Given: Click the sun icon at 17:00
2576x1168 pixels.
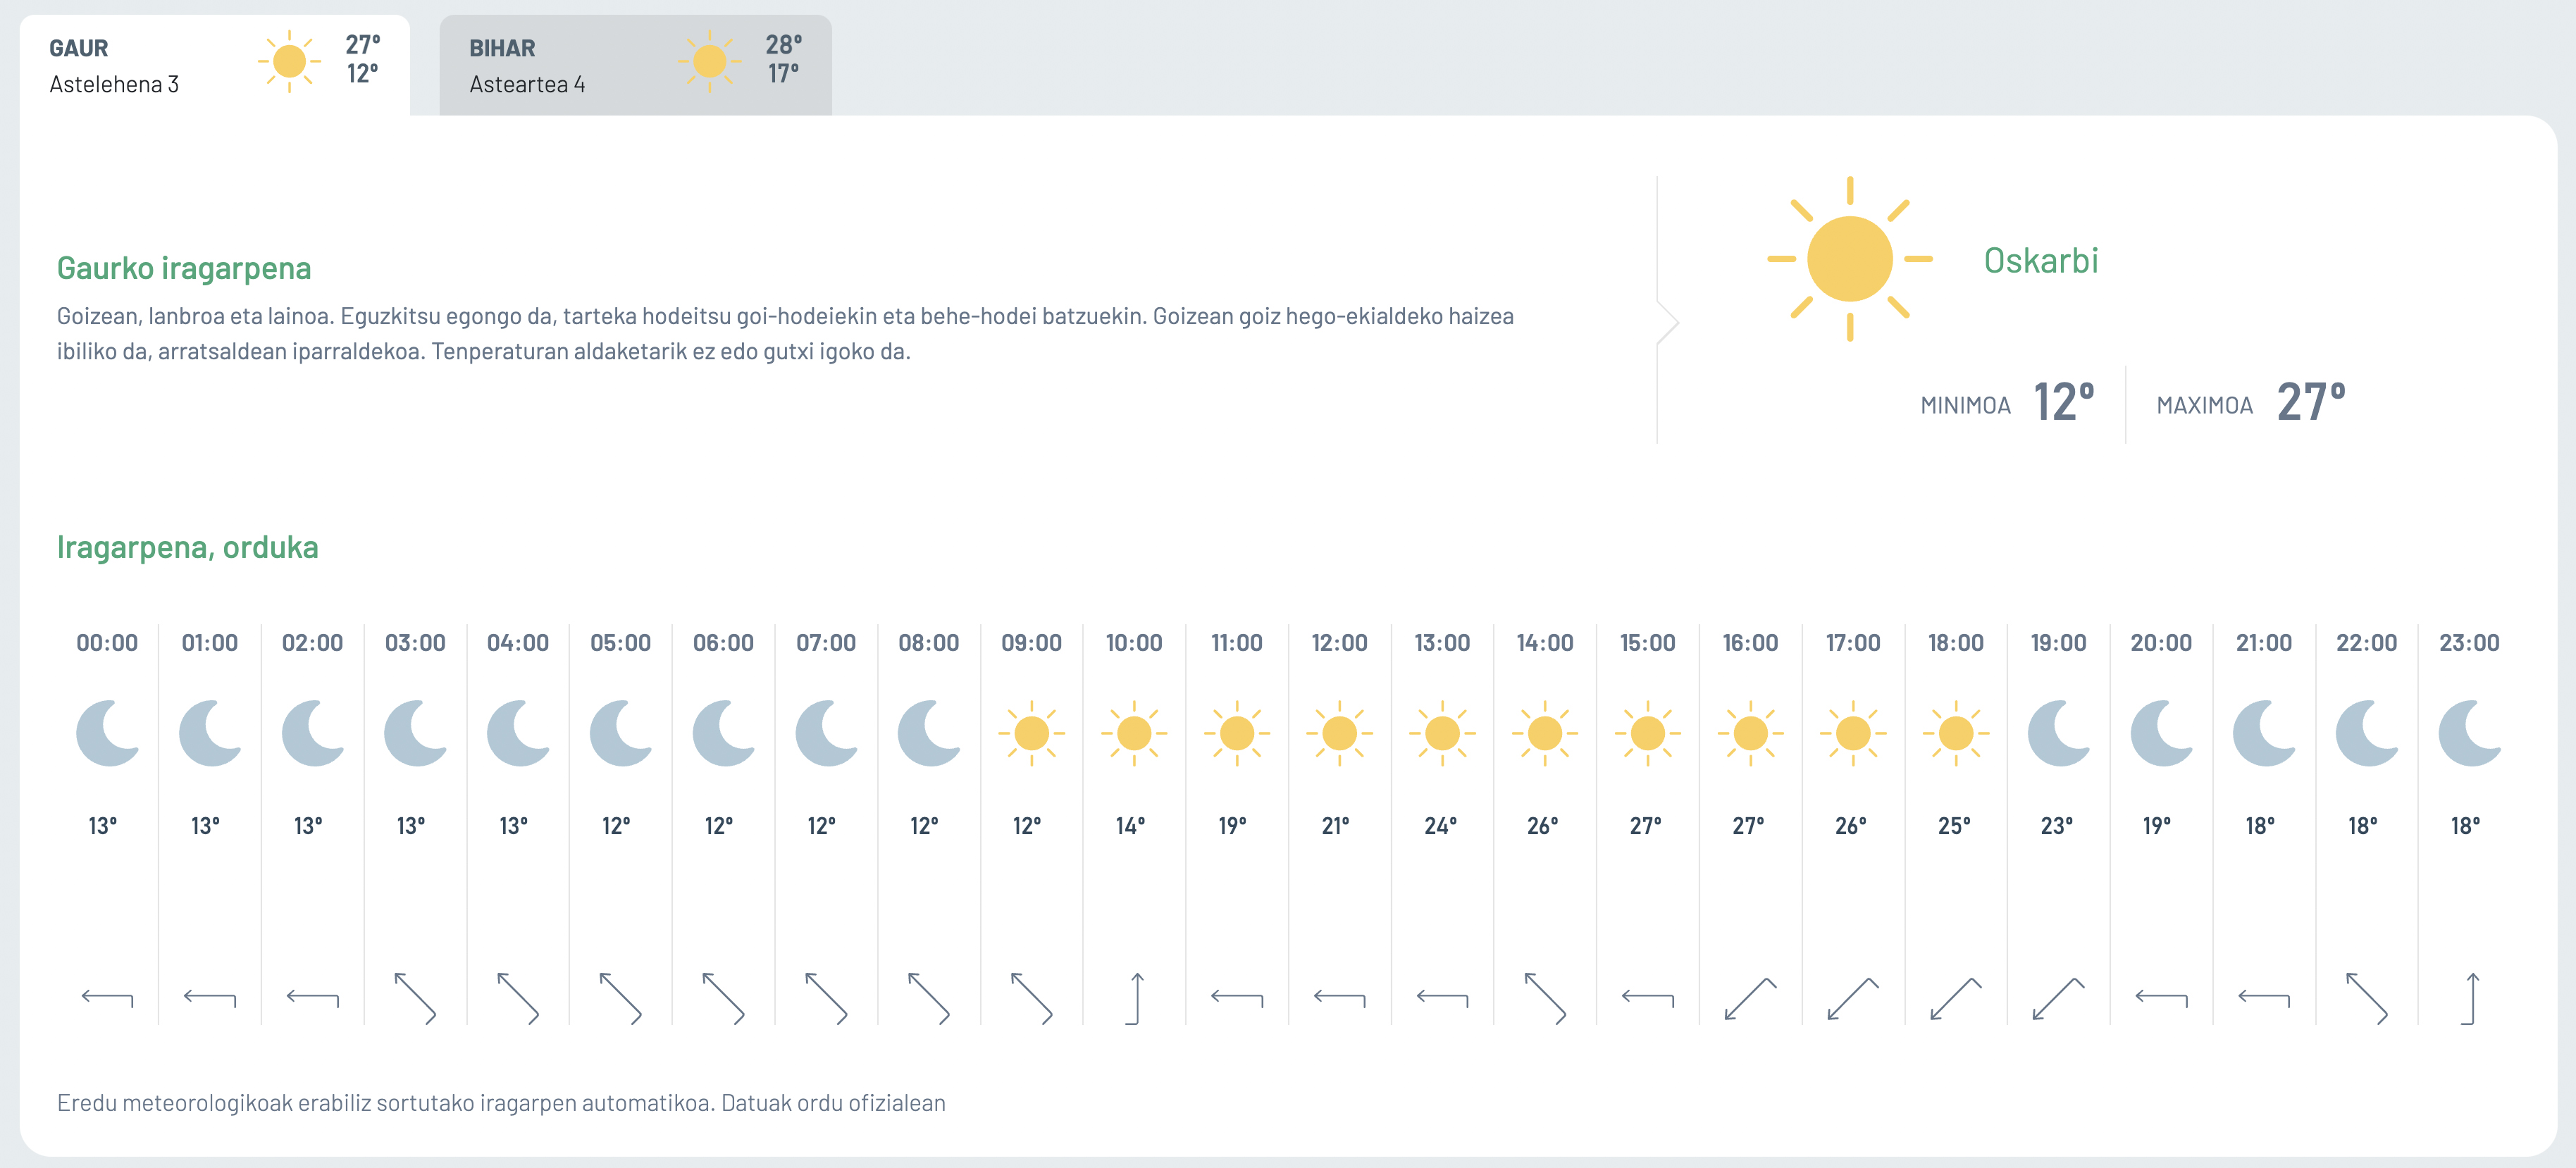Looking at the screenshot, I should pos(1853,733).
